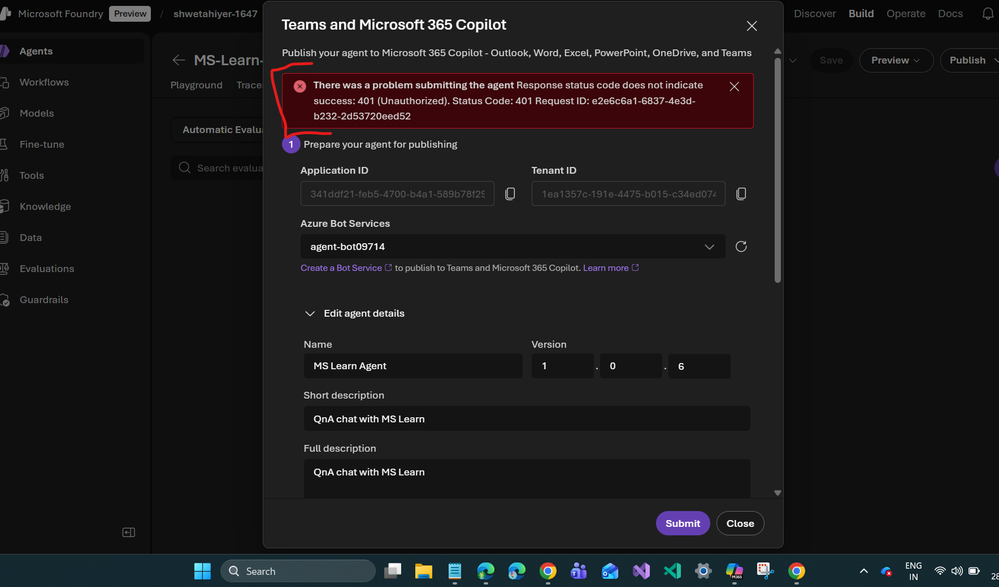
Task: Open the Publish dropdown button
Action: 970,60
